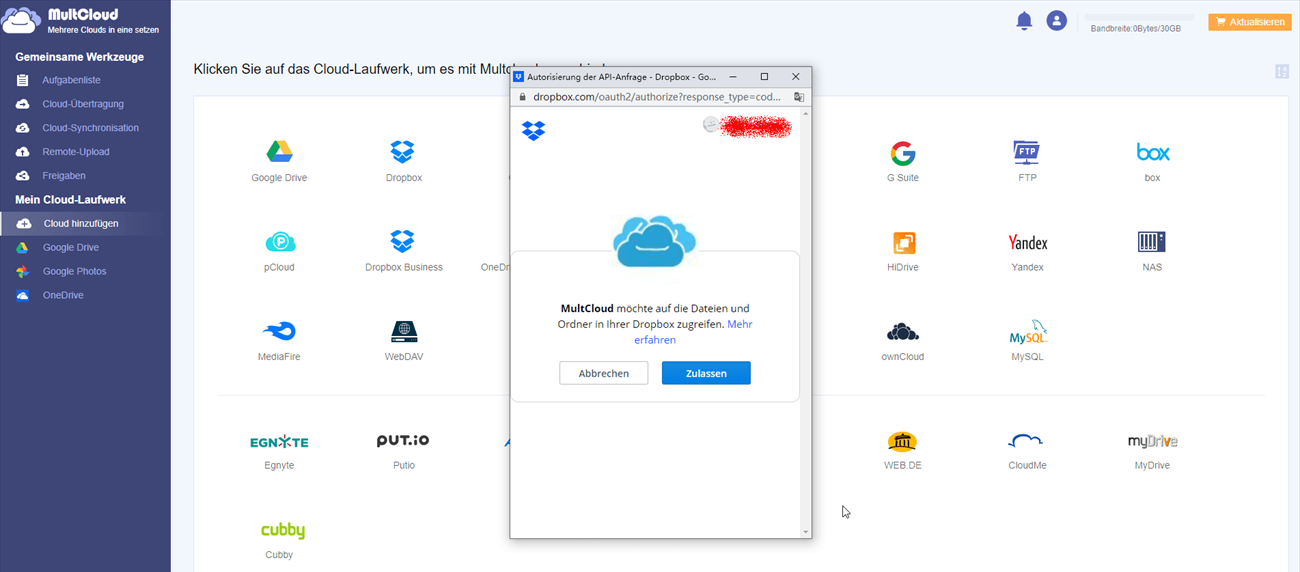Open Freigaben in the sidebar
The image size is (1300, 572).
[x=64, y=176]
